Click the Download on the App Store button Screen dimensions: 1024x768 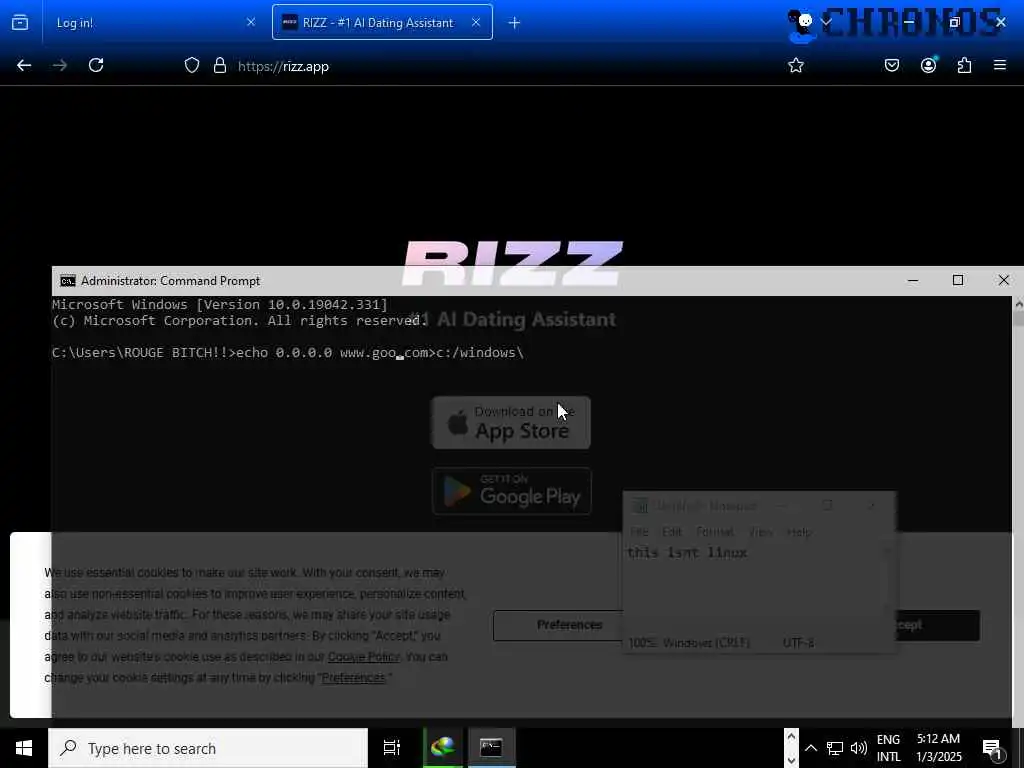click(511, 423)
